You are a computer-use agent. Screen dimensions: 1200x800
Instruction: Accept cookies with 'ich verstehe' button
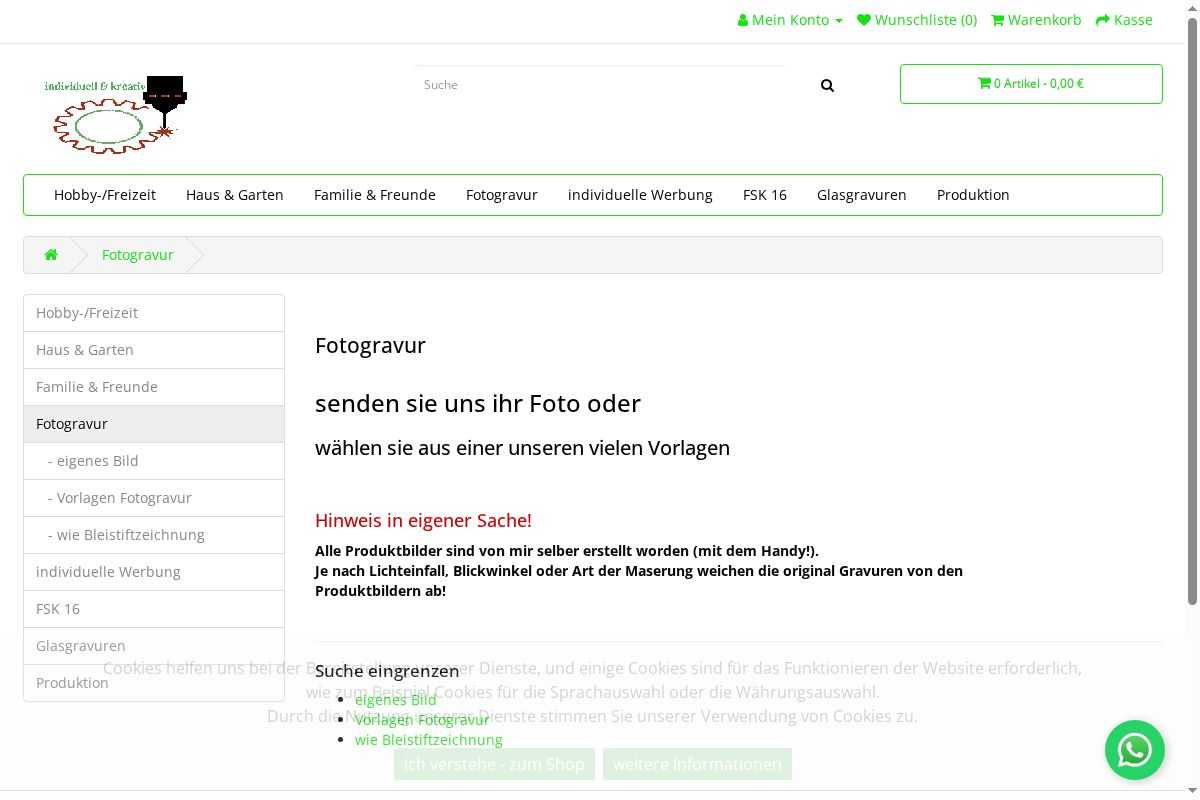coord(494,764)
